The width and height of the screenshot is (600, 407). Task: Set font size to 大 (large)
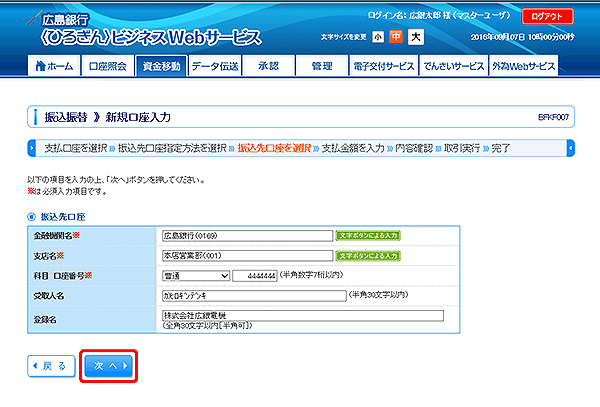[x=416, y=37]
